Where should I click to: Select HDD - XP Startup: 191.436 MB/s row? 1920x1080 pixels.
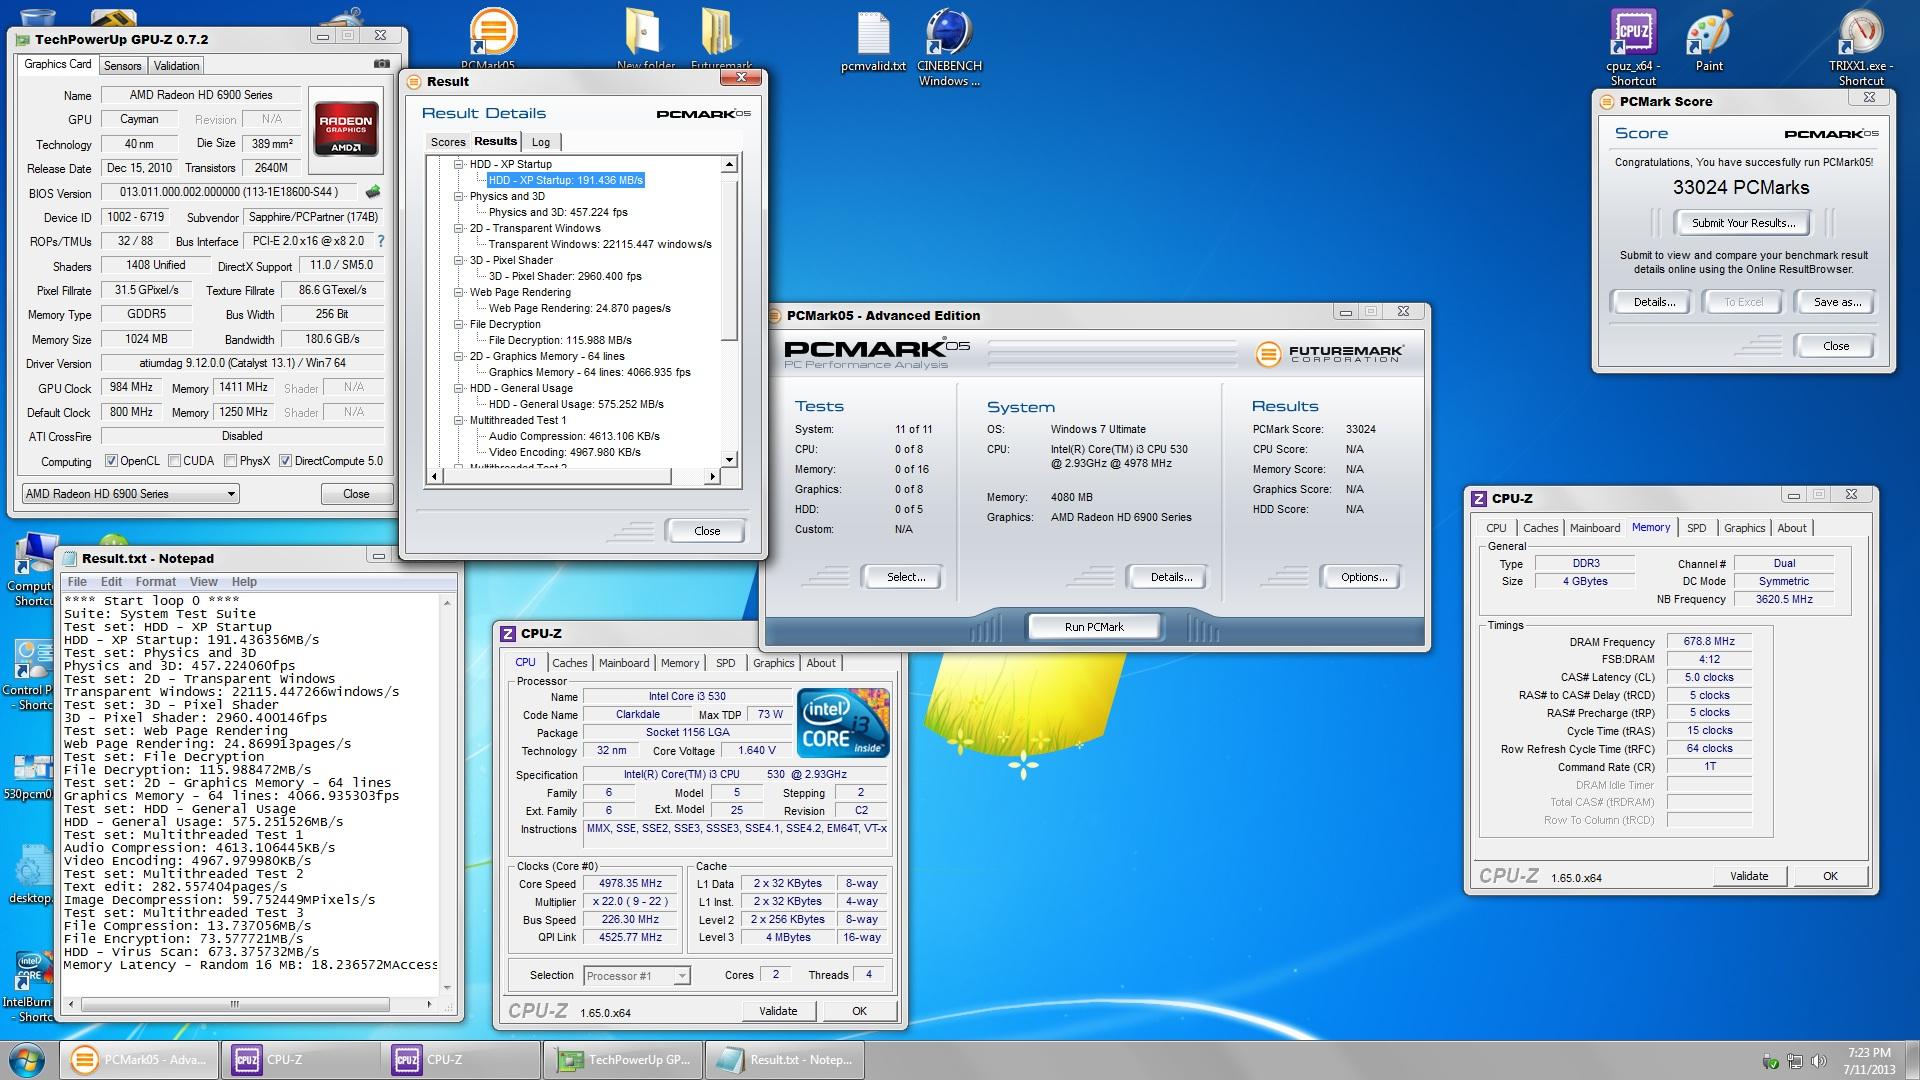pyautogui.click(x=566, y=180)
